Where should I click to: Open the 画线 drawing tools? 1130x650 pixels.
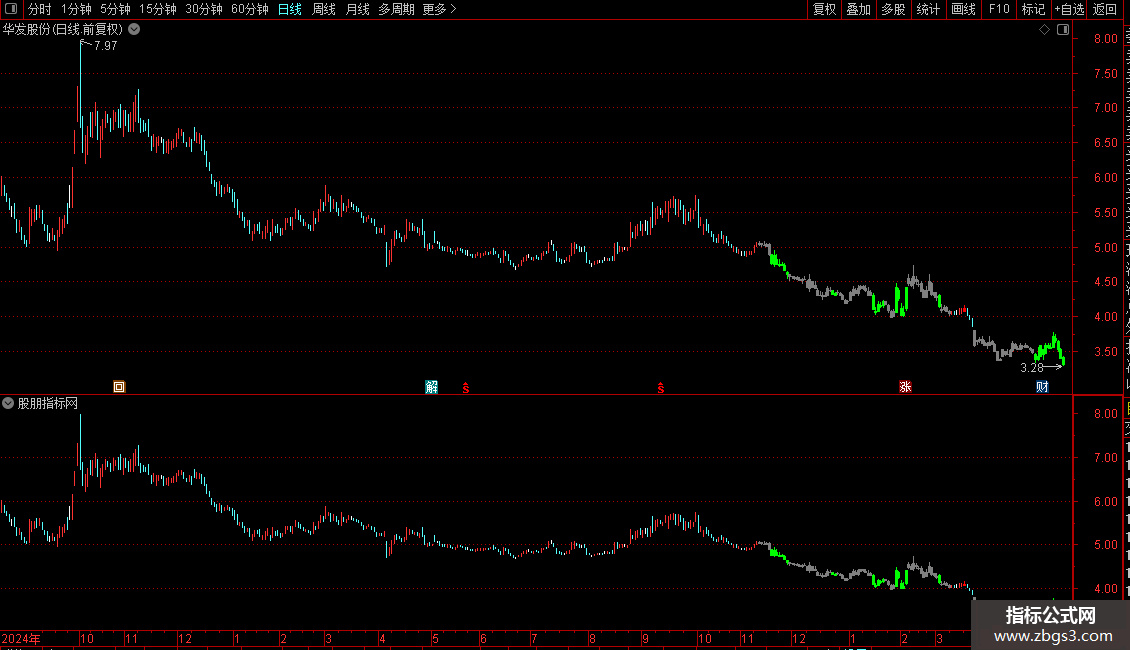point(963,9)
